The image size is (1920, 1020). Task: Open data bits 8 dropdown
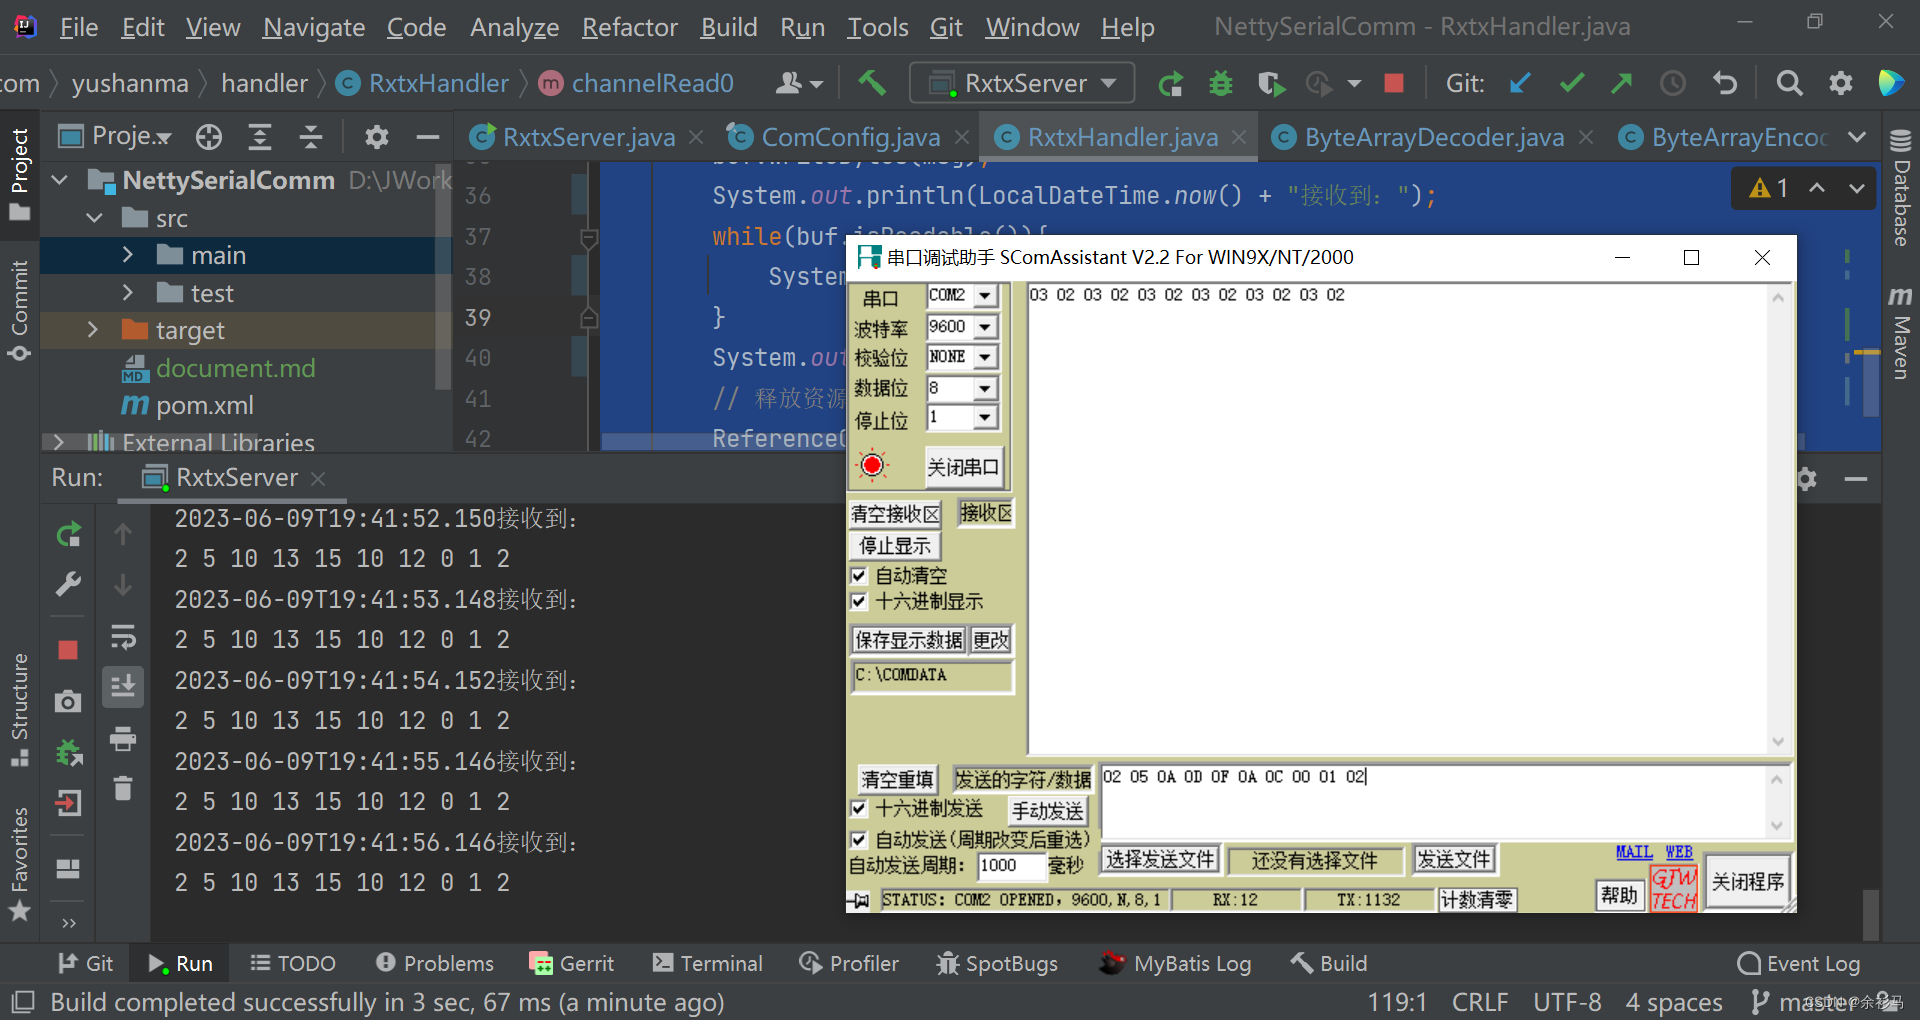[986, 388]
